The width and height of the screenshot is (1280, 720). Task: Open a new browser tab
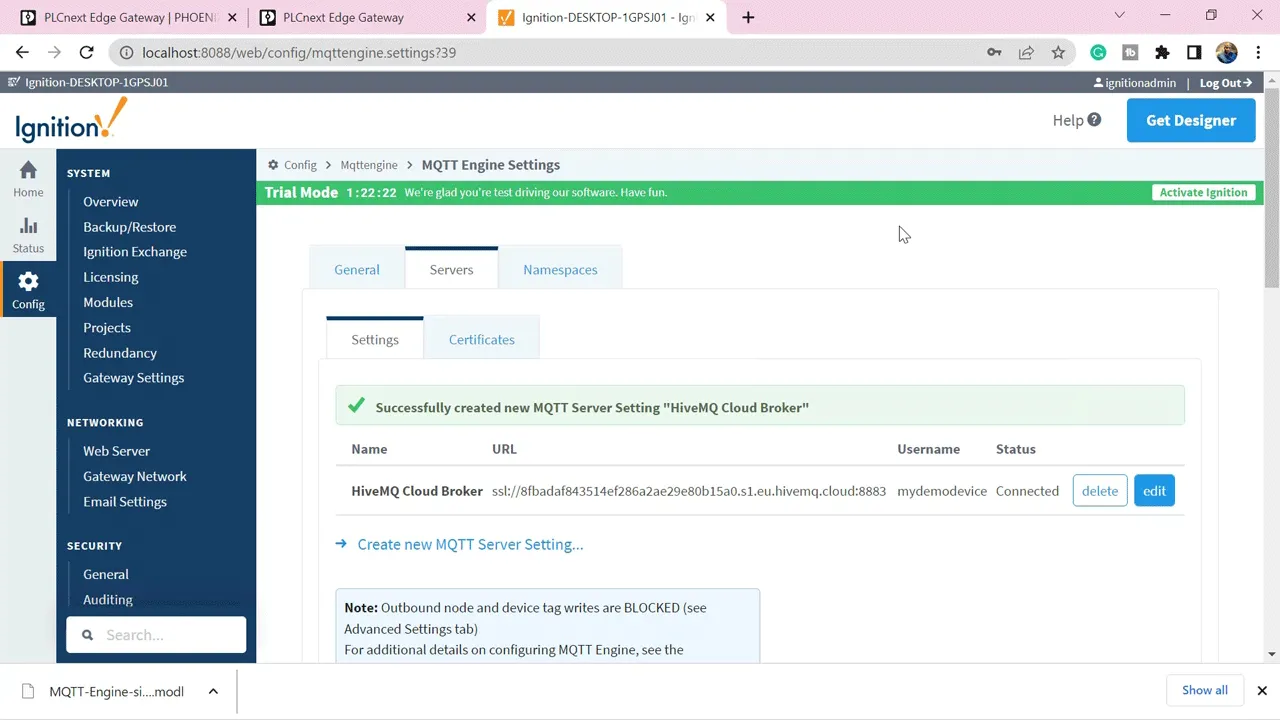coord(748,17)
